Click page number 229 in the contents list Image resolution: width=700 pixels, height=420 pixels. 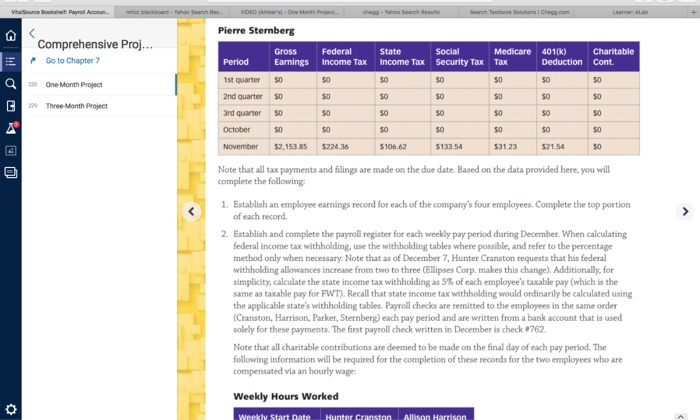point(33,106)
